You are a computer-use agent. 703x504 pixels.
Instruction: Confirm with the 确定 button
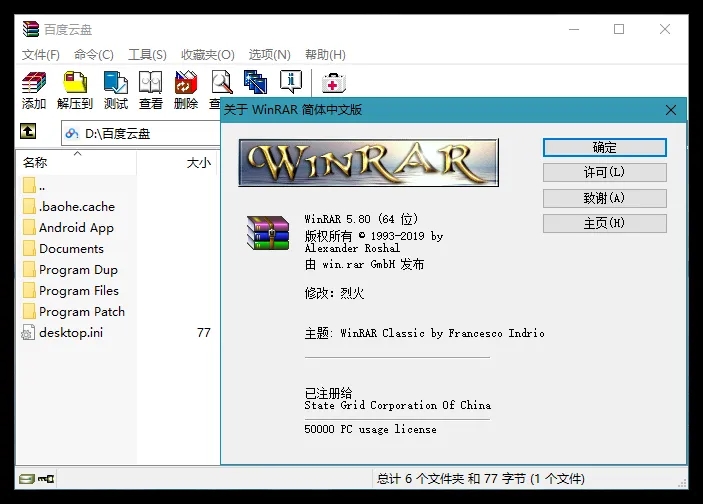[604, 148]
